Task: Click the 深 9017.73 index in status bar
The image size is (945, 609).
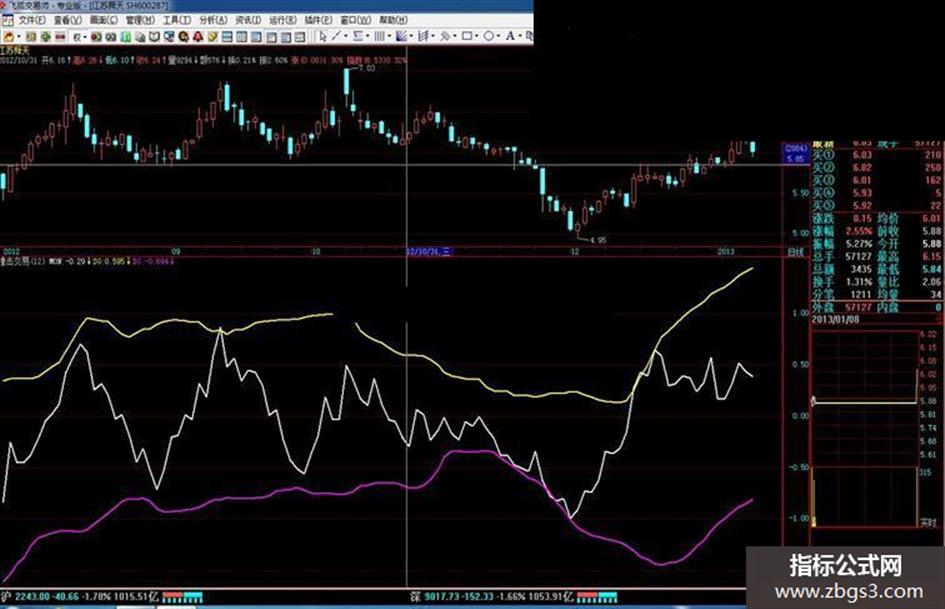Action: [x=491, y=597]
